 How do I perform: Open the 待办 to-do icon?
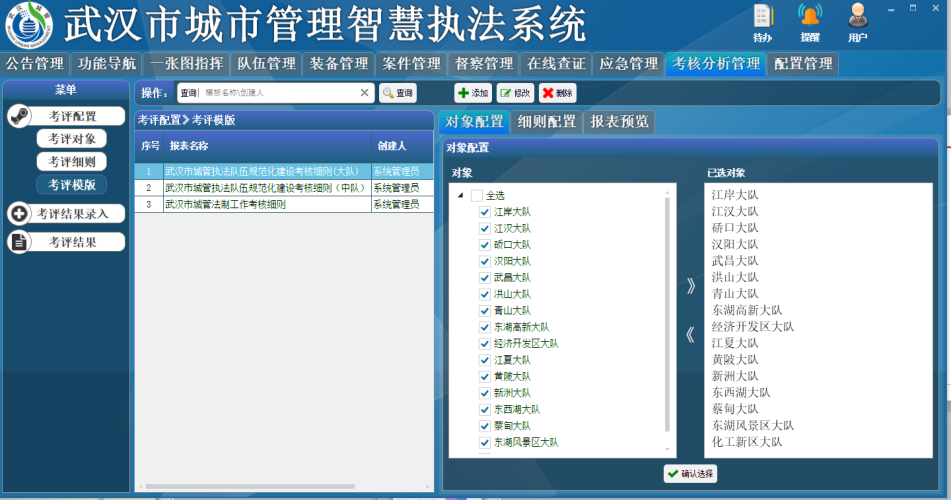click(x=763, y=17)
